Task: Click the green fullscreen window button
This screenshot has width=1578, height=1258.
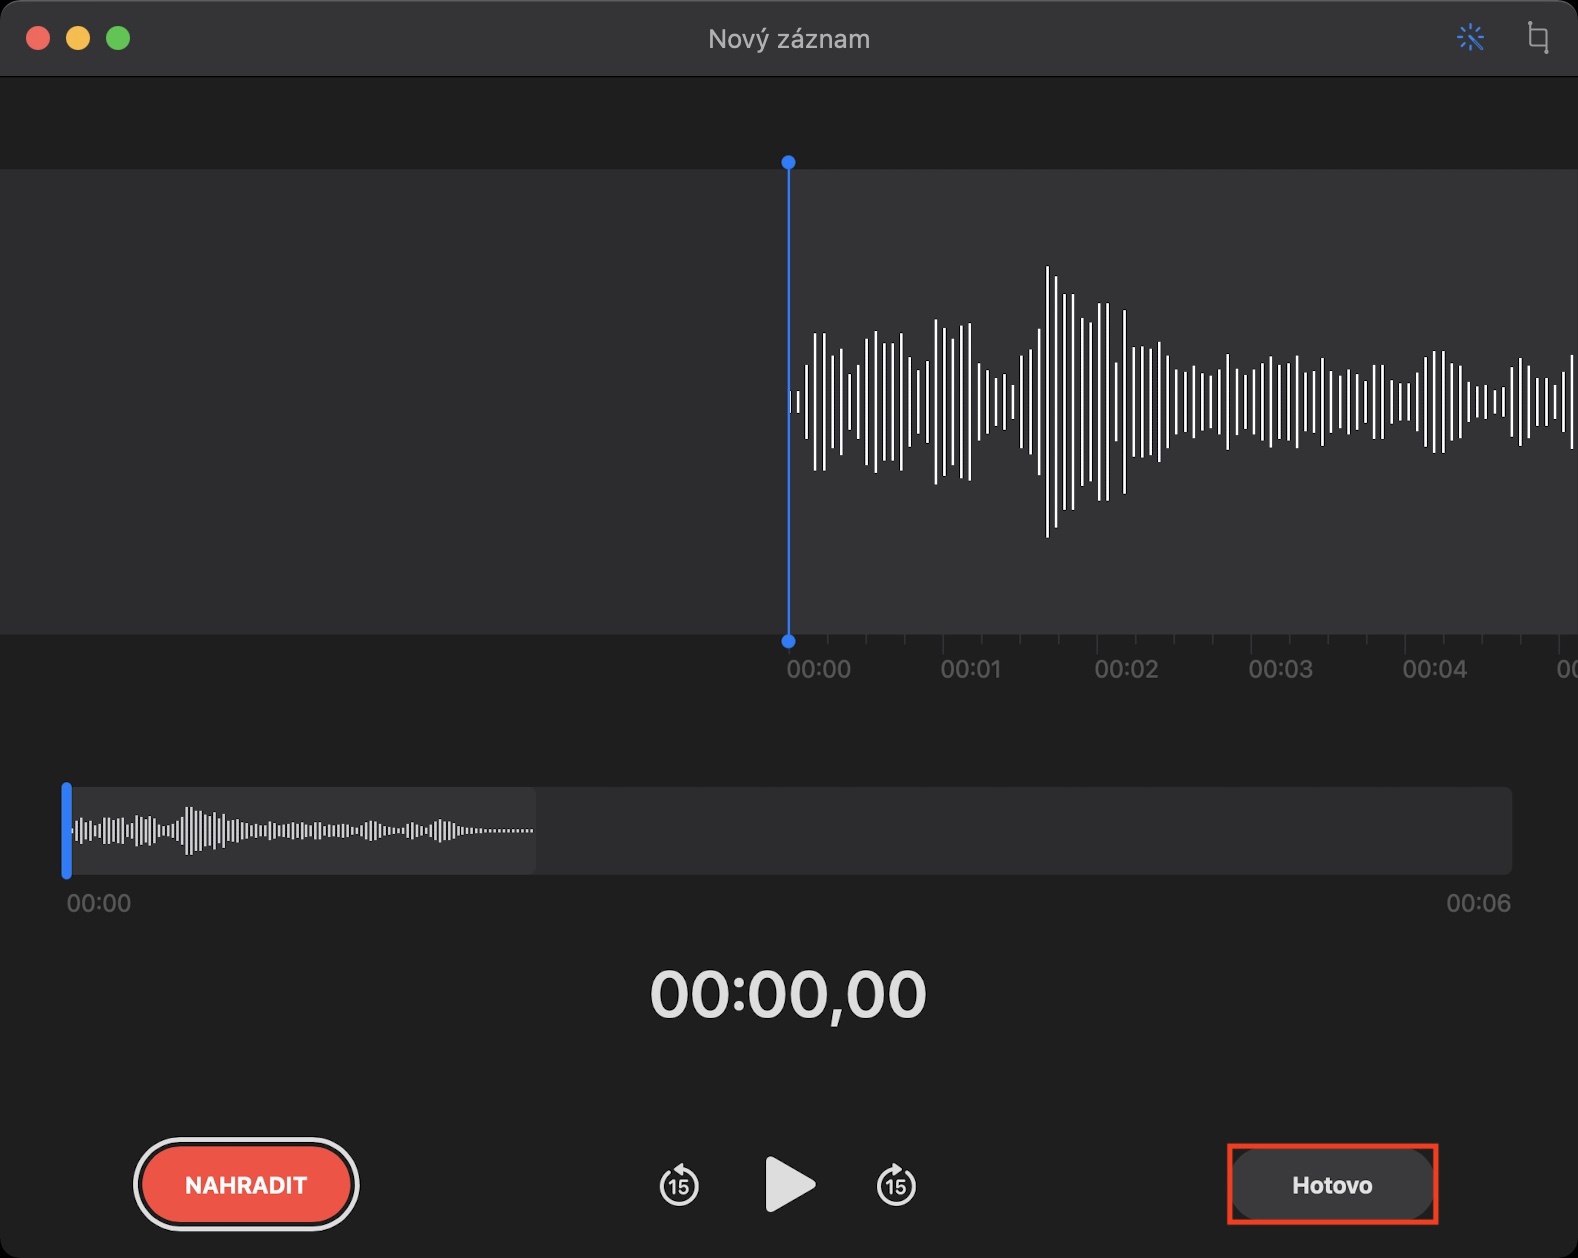Action: click(118, 38)
